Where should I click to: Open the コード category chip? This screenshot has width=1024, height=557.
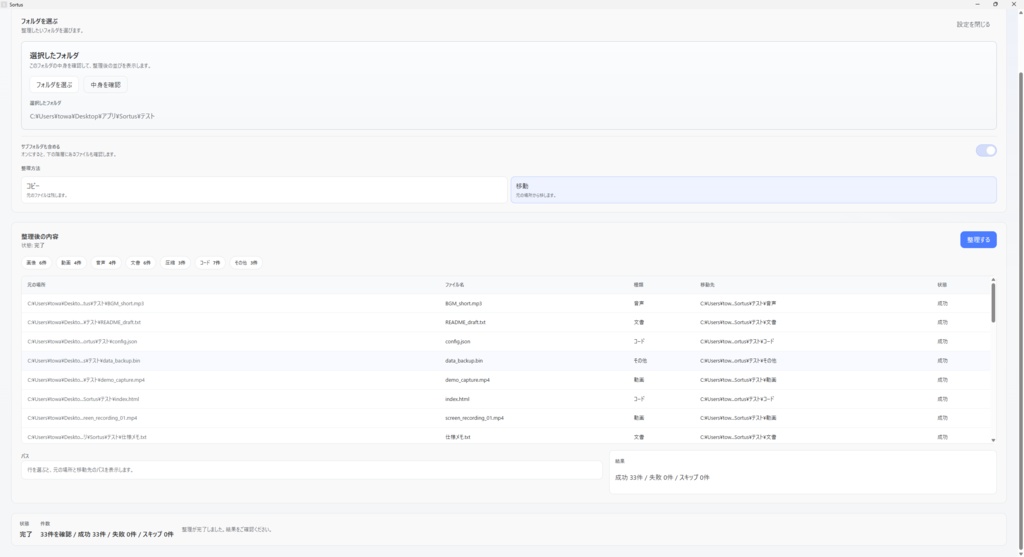pyautogui.click(x=209, y=262)
